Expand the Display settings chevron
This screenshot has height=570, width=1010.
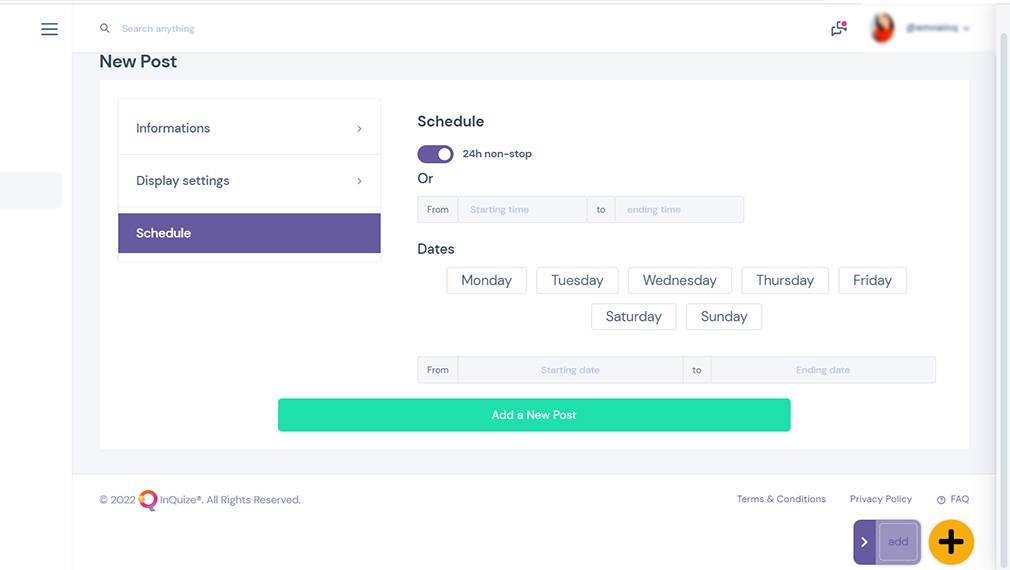359,181
